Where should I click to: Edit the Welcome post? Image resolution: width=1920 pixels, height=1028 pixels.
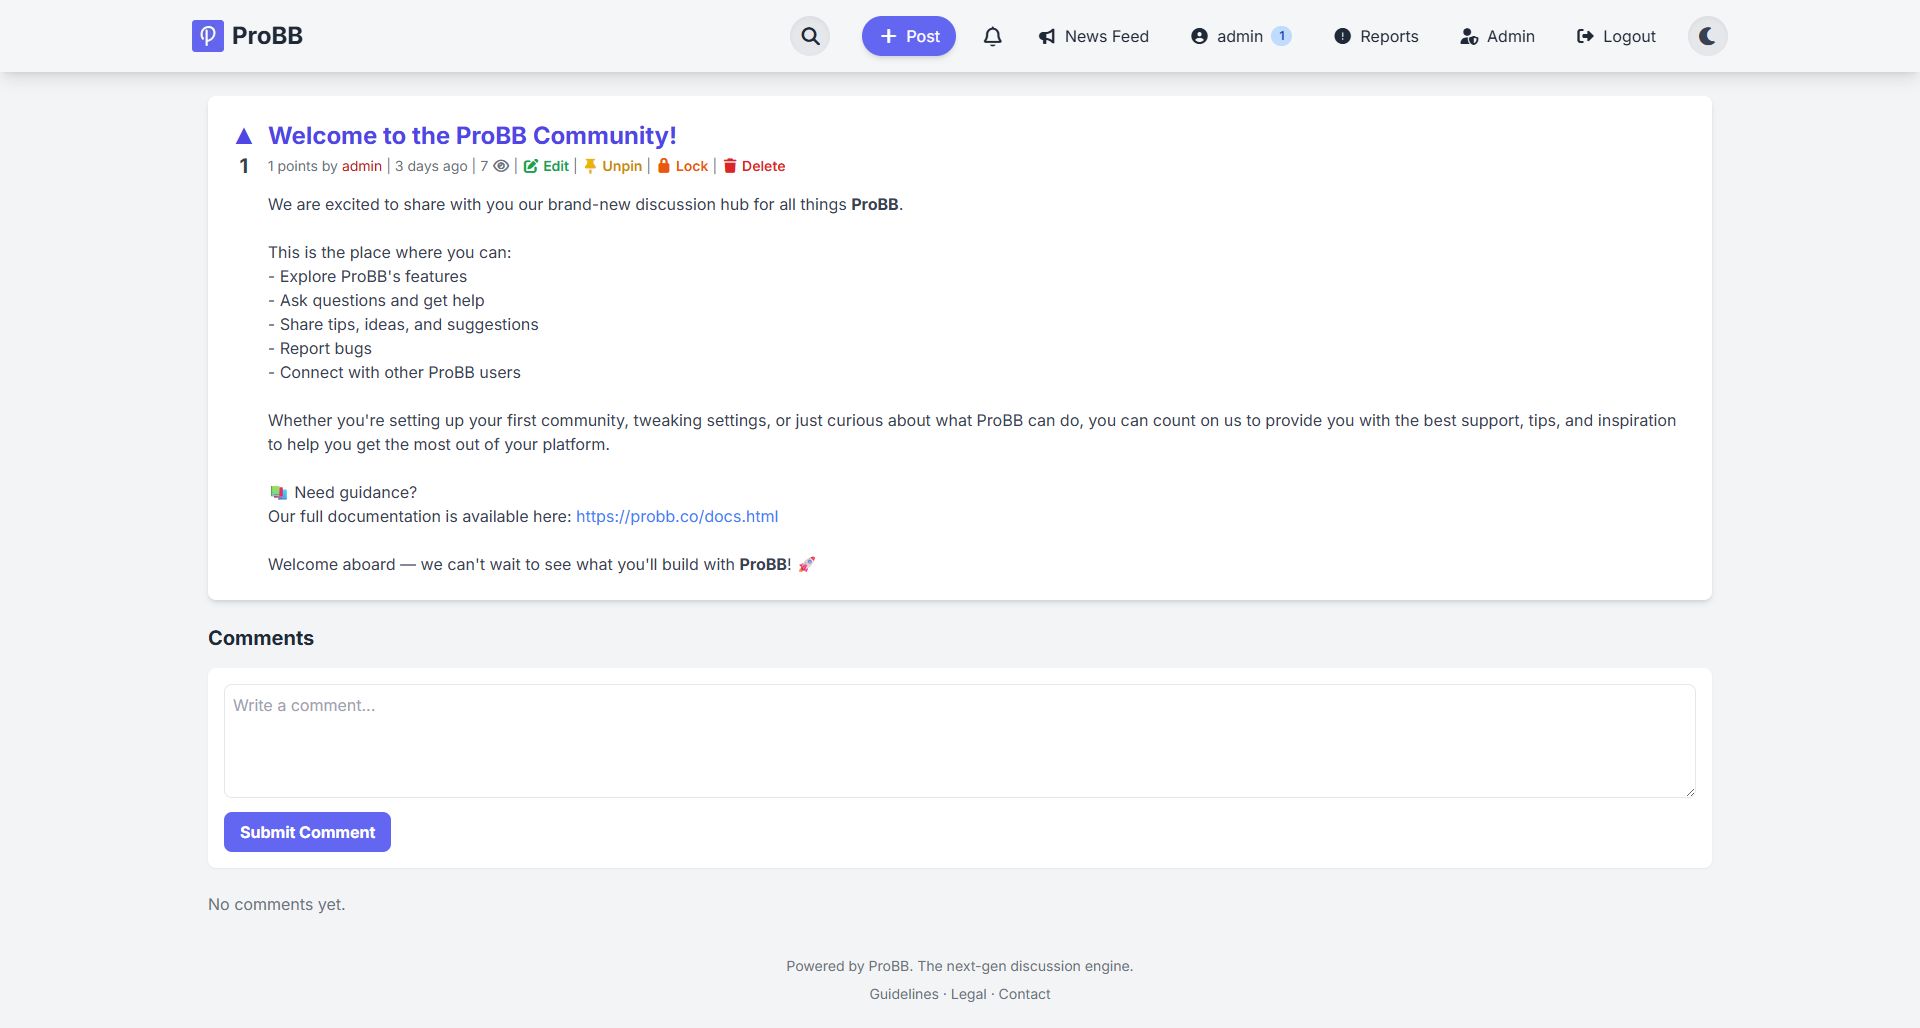(x=546, y=166)
